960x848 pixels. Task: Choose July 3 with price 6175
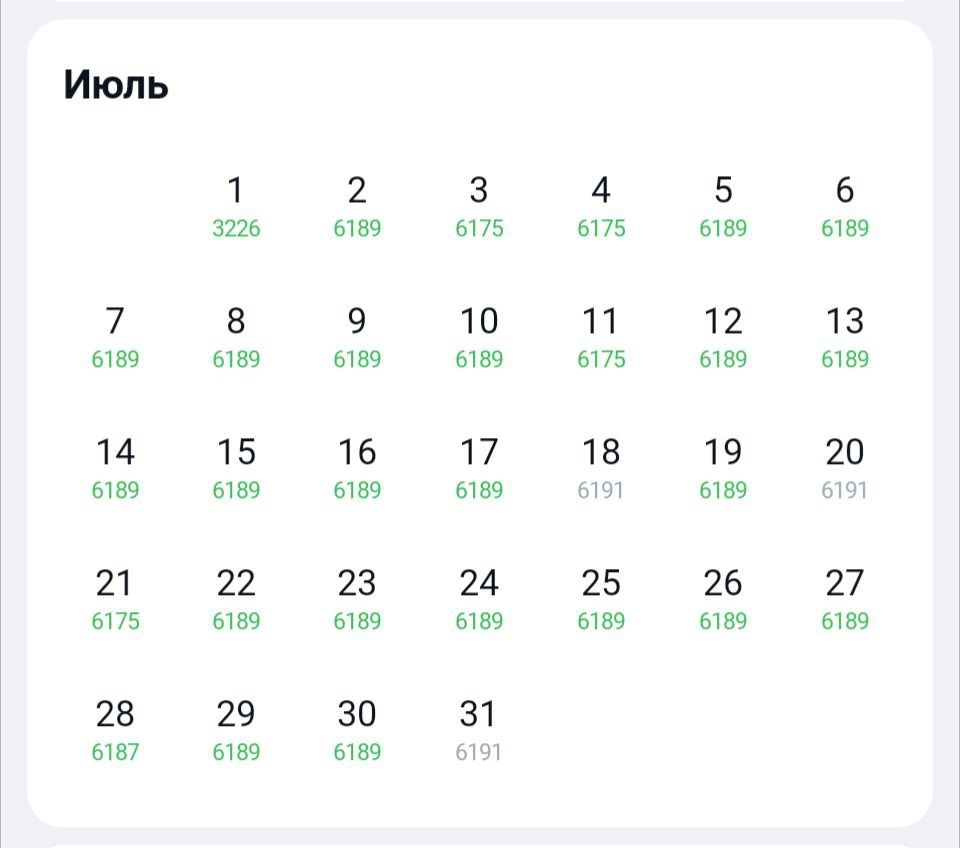click(479, 206)
